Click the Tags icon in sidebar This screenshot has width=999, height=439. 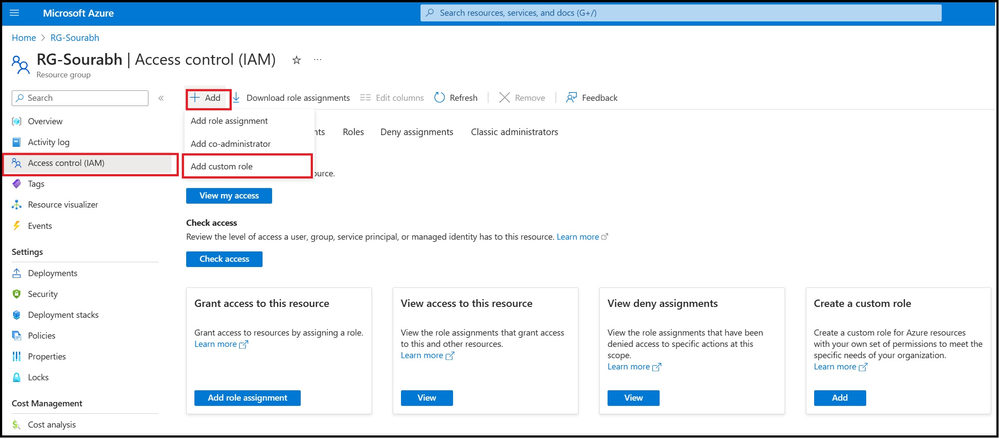[x=17, y=184]
